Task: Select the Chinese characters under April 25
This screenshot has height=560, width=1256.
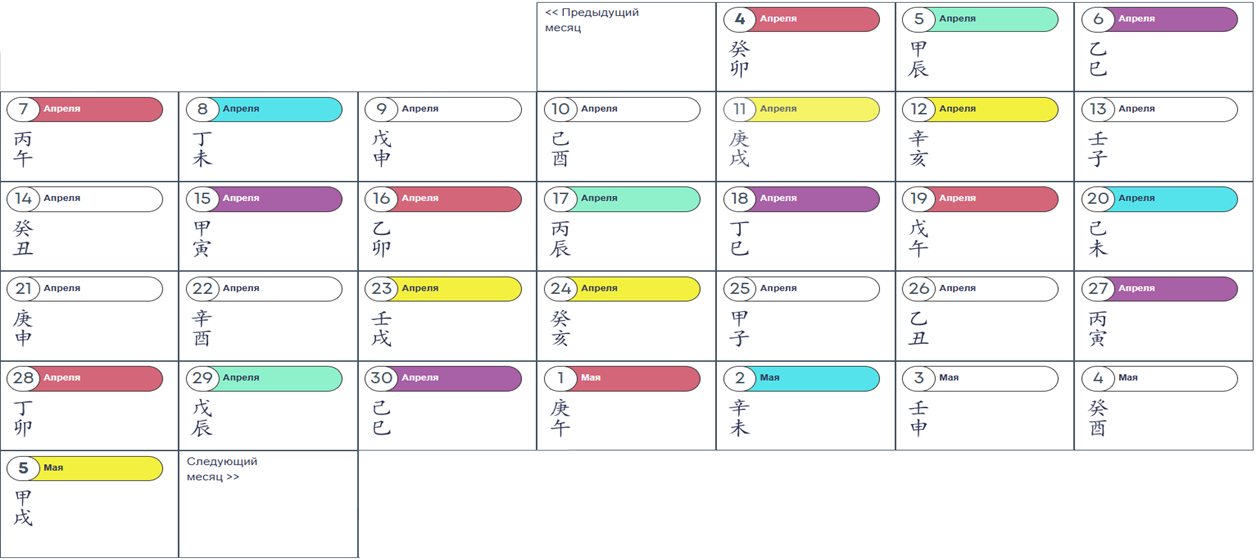Action: click(x=739, y=328)
